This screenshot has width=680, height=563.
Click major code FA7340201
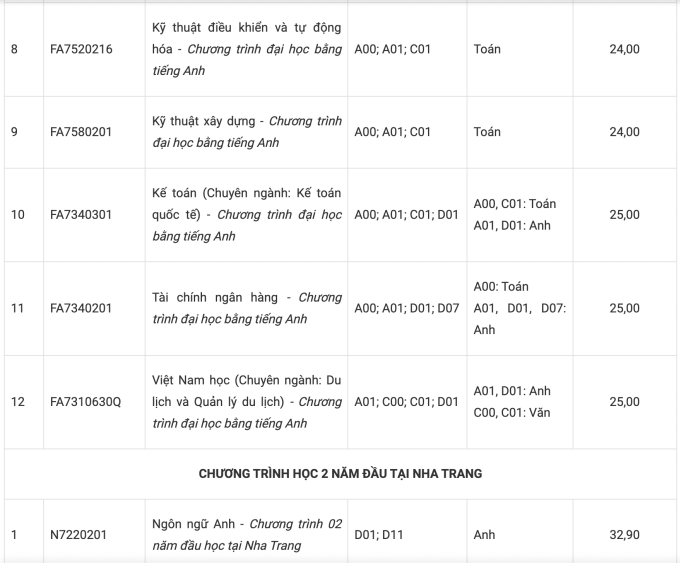pos(80,308)
